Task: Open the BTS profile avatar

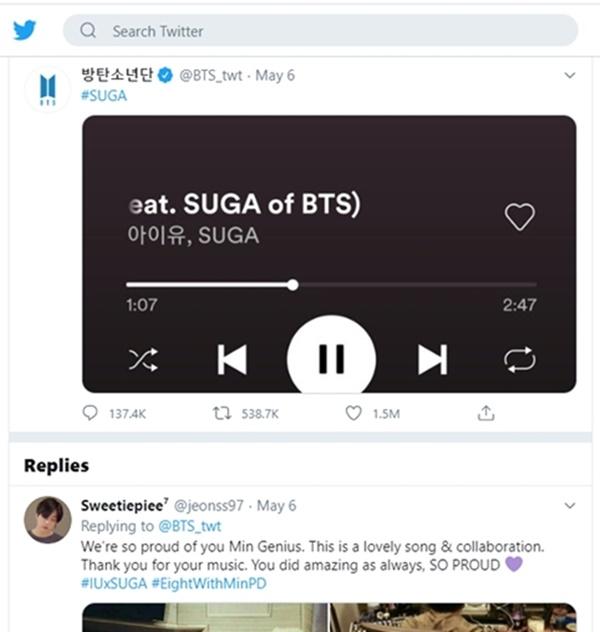Action: (x=47, y=91)
